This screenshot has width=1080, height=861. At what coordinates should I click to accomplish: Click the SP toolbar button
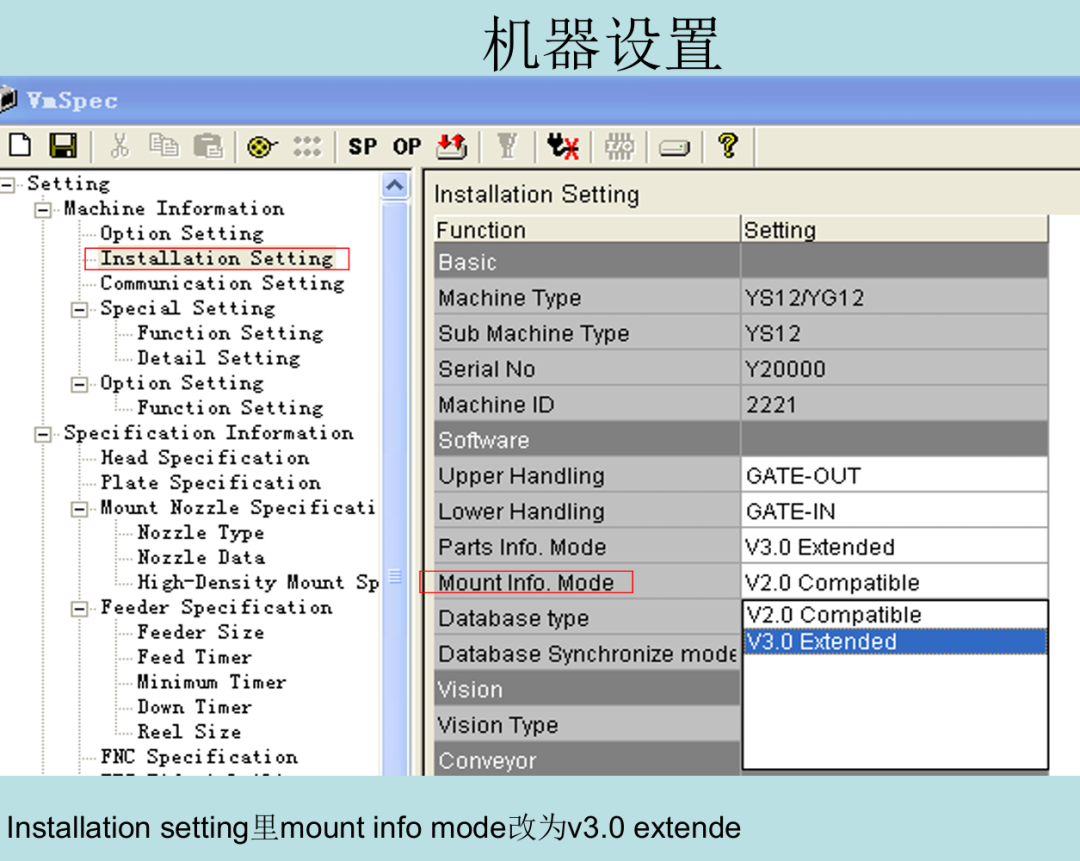(362, 147)
